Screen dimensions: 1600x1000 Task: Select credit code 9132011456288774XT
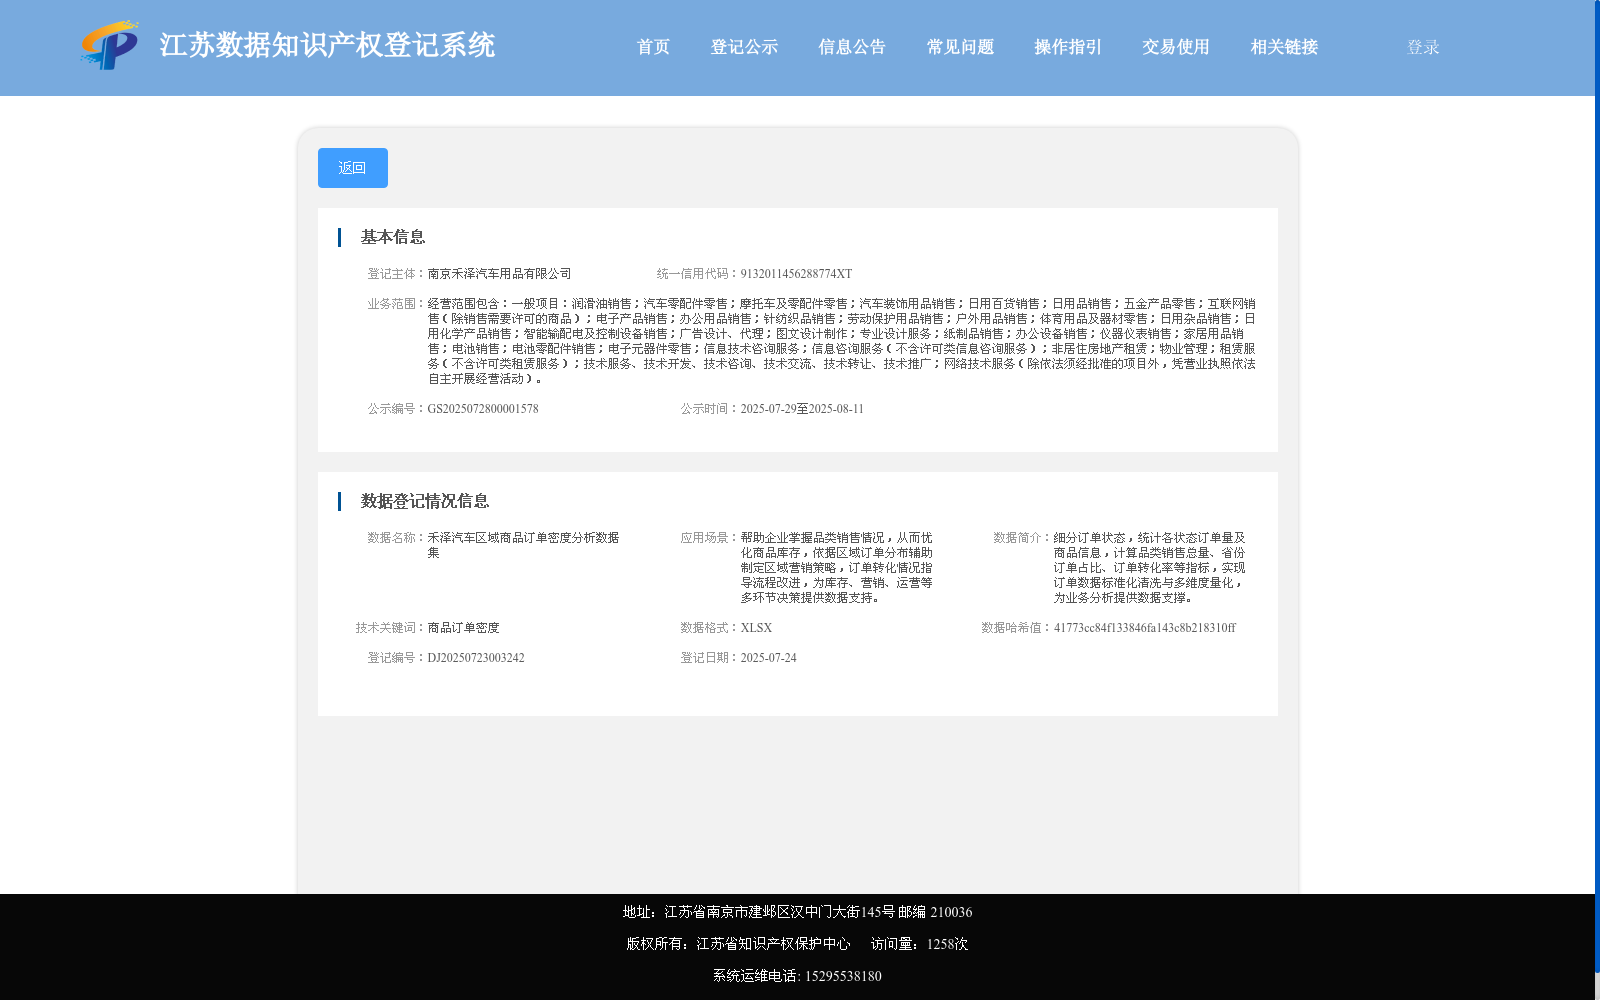coord(796,274)
